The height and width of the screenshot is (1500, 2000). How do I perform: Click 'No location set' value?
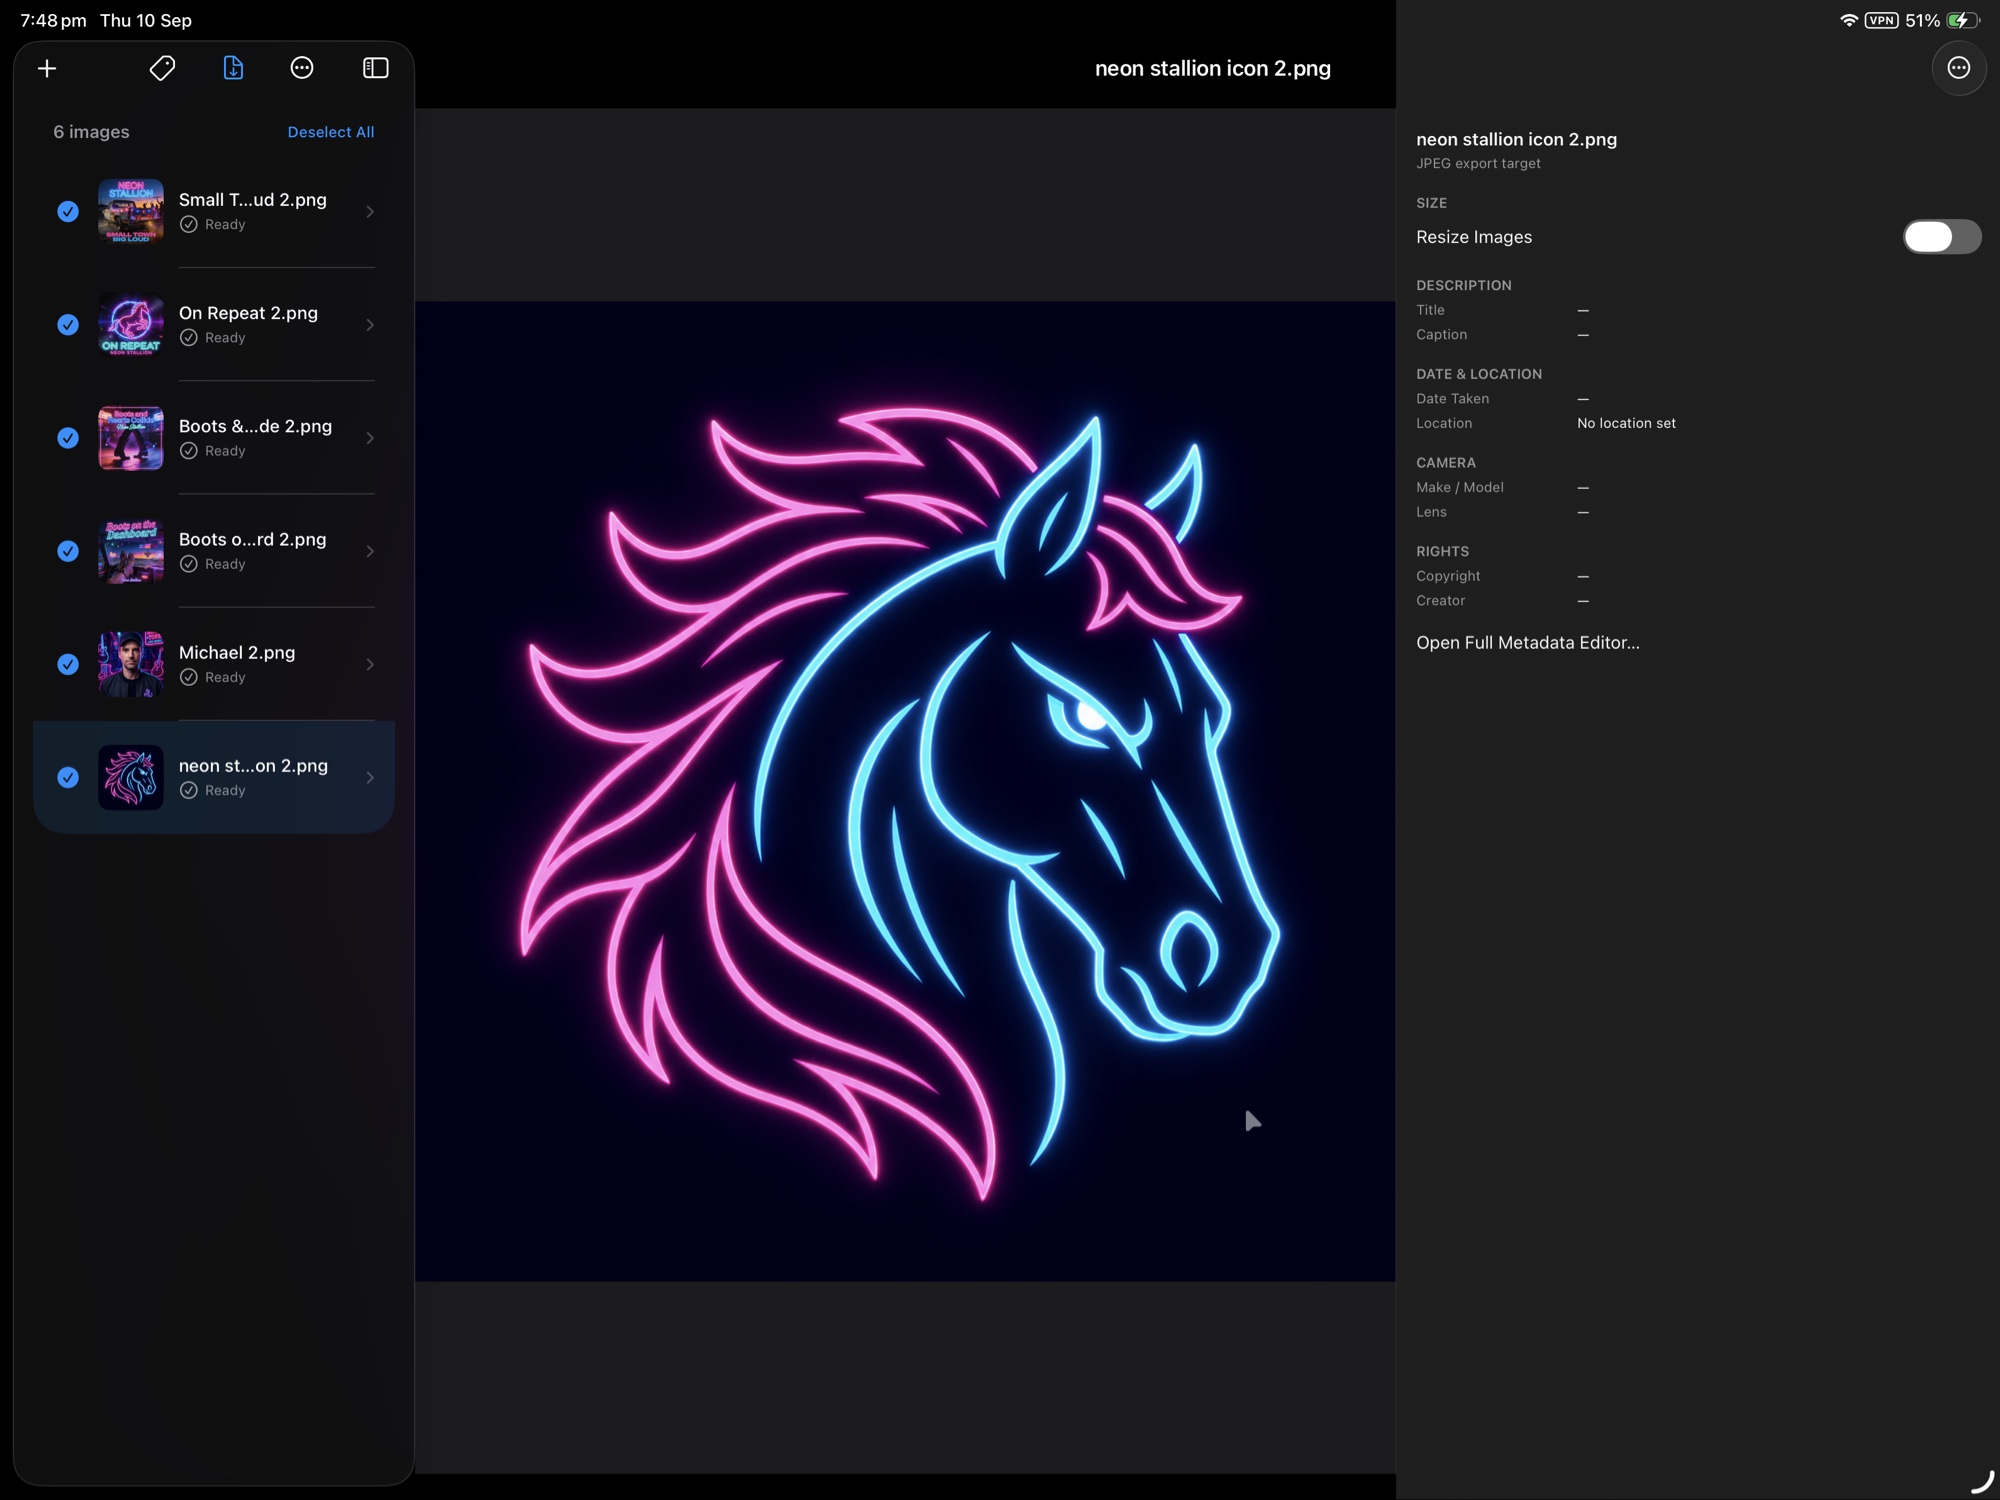click(x=1626, y=423)
